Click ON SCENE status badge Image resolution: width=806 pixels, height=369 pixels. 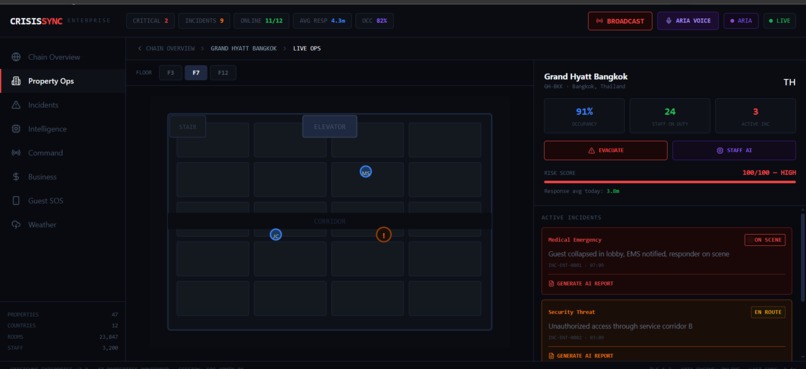coord(765,240)
